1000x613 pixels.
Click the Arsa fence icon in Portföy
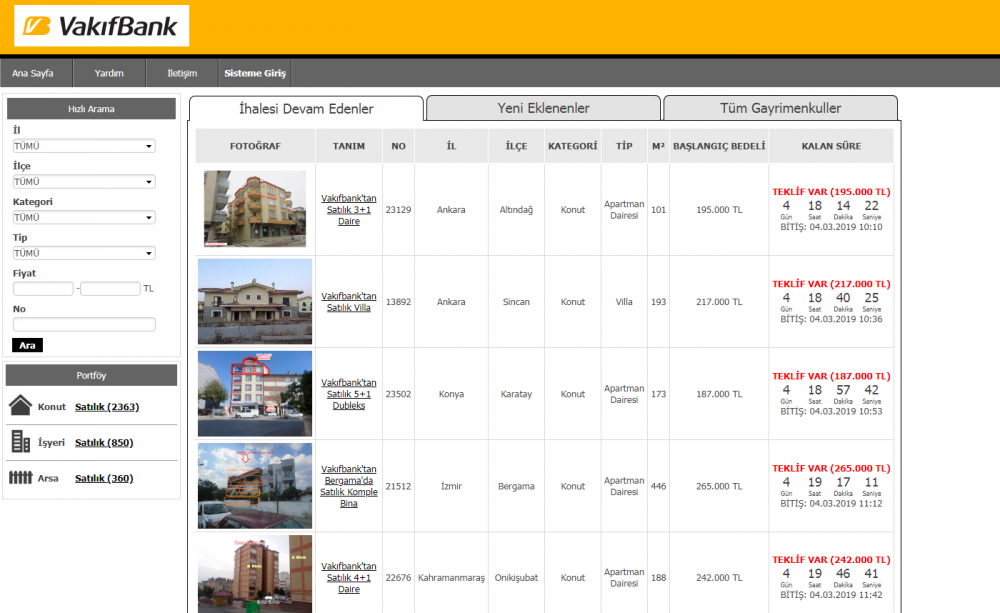point(20,477)
